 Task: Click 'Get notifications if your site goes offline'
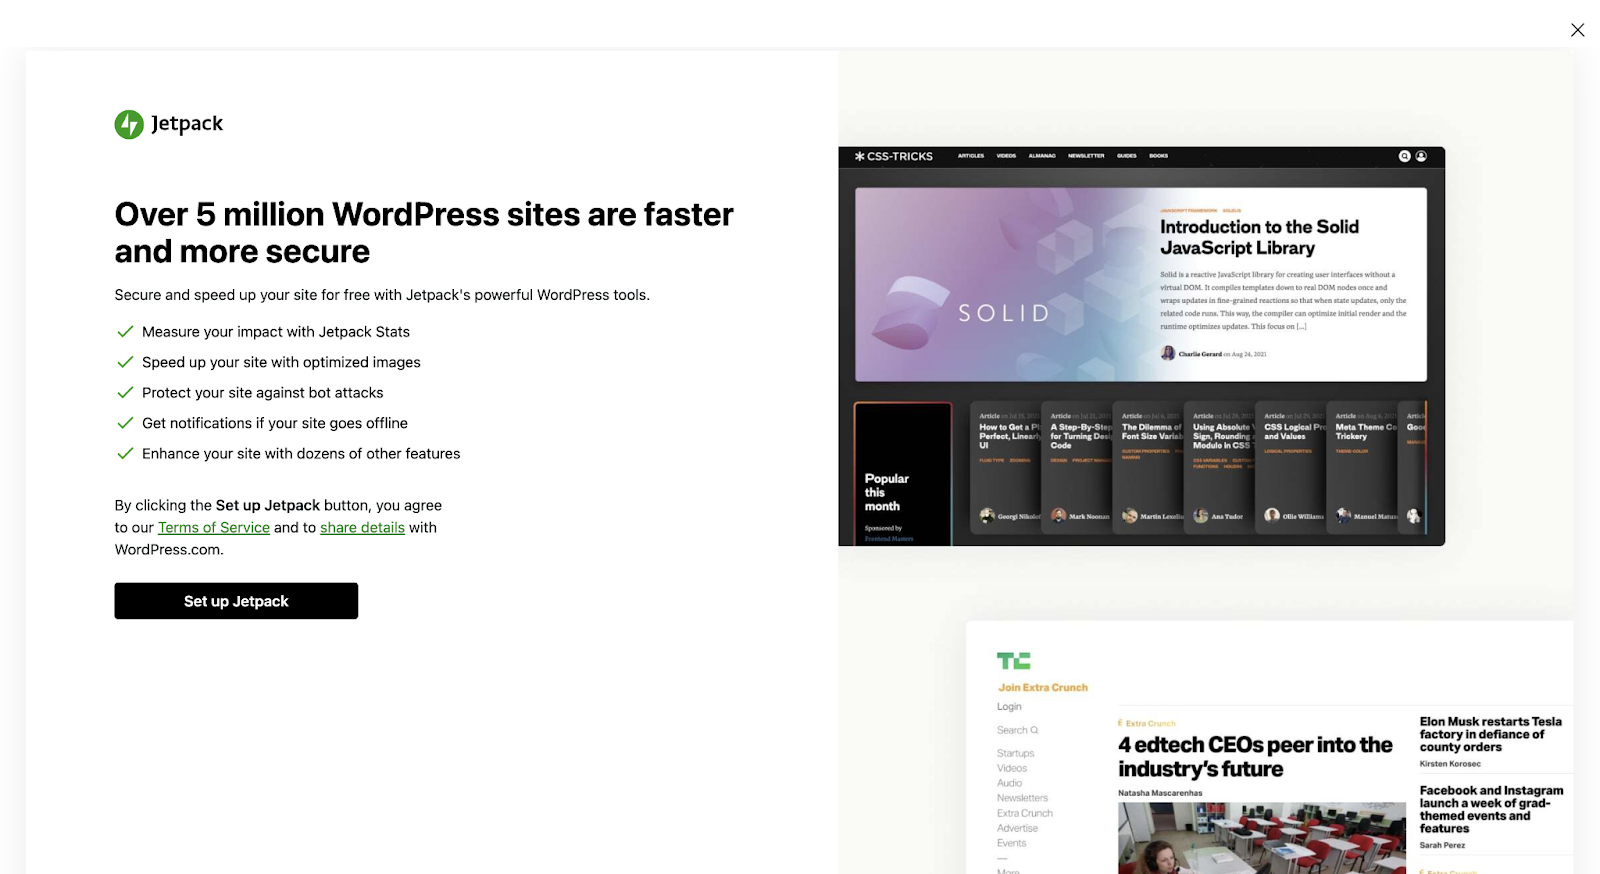point(275,423)
